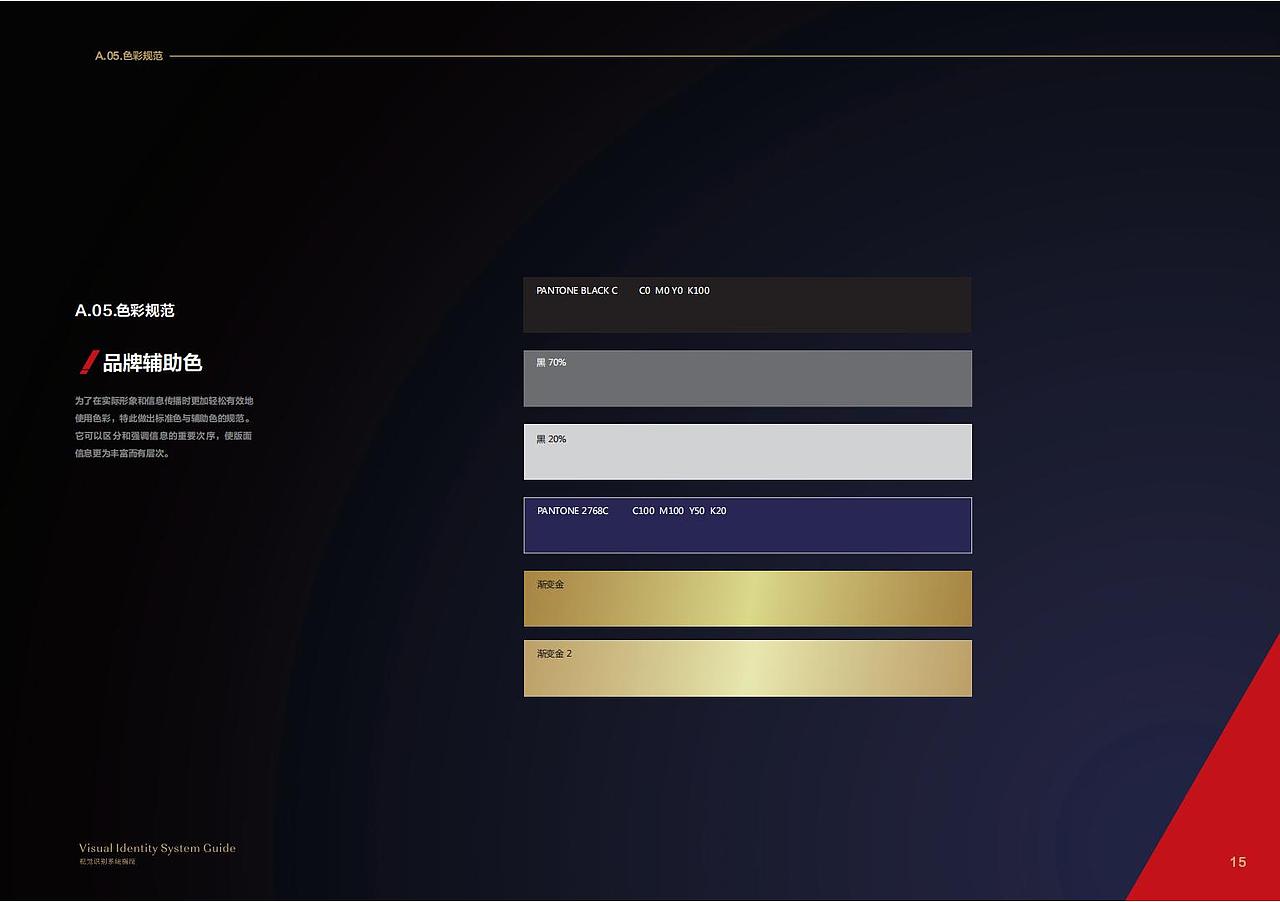Click the 'C100 M100 Y50 K20' value text
This screenshot has width=1280, height=902.
click(x=679, y=511)
